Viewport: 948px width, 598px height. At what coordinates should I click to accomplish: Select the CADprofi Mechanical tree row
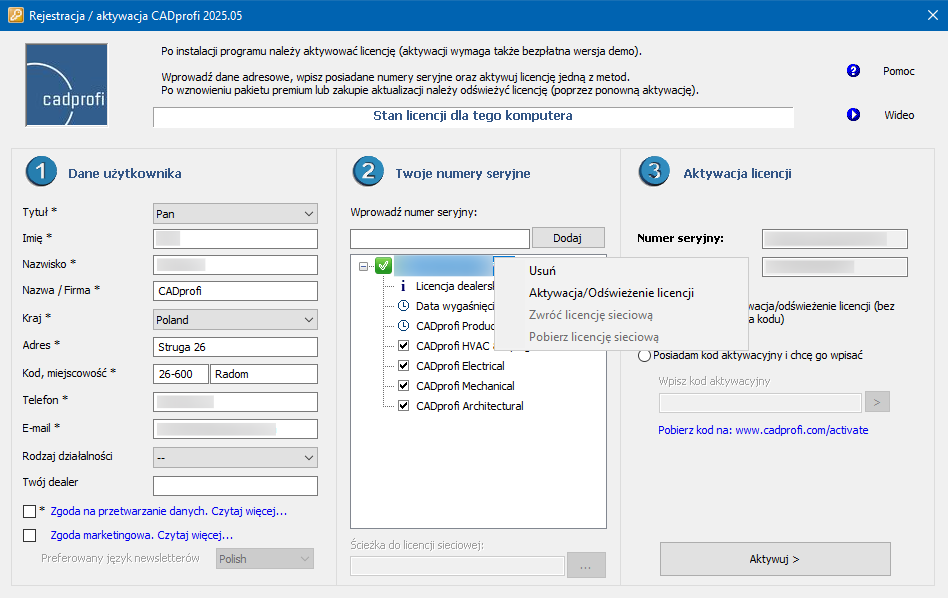coord(465,386)
